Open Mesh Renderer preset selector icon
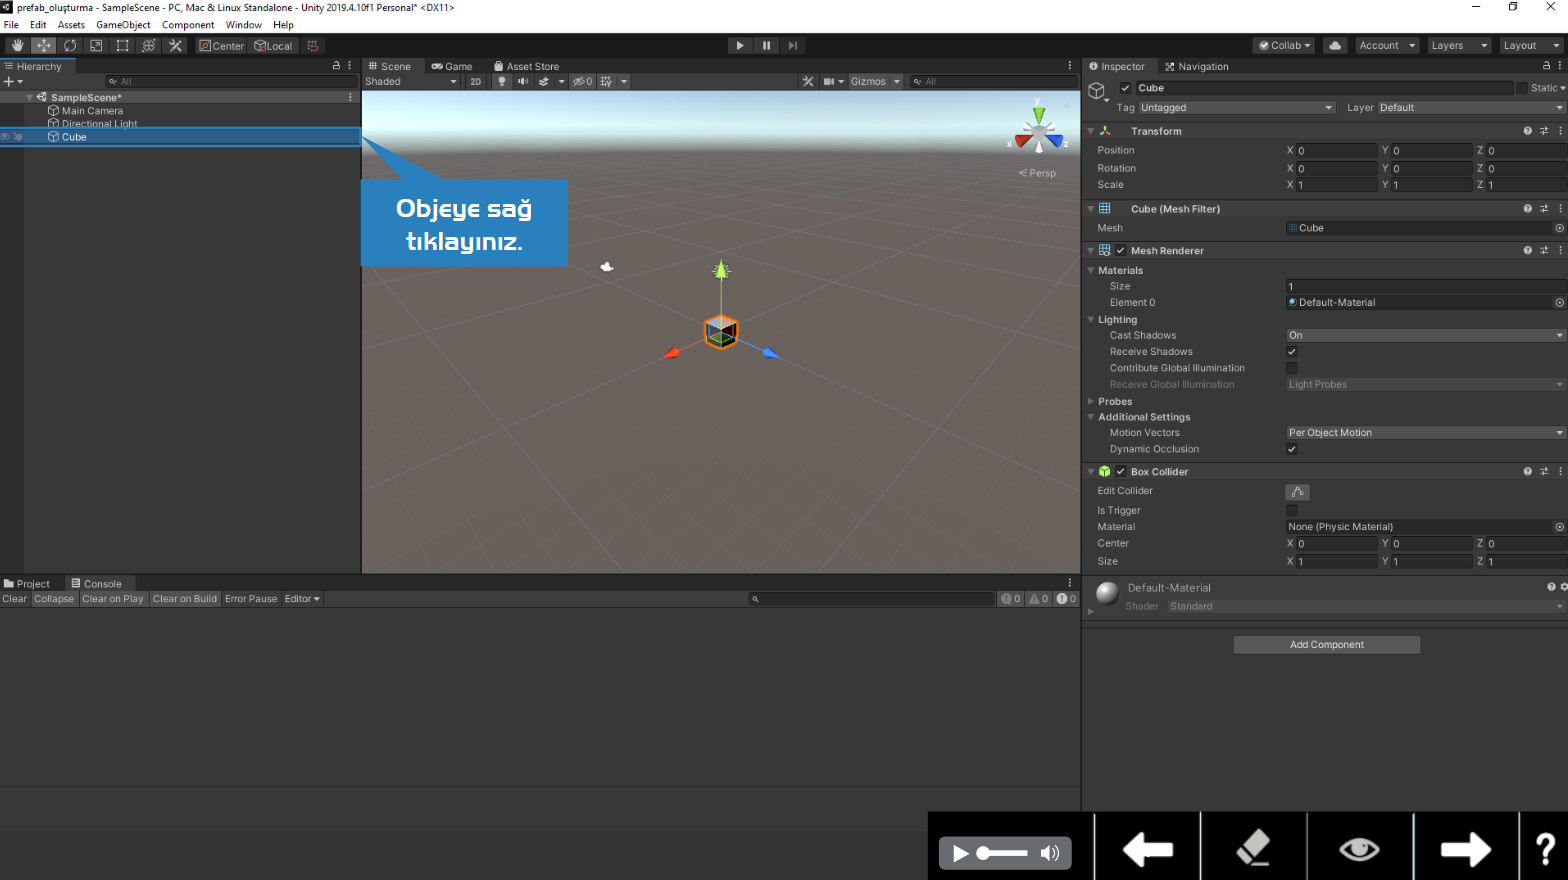 tap(1544, 251)
